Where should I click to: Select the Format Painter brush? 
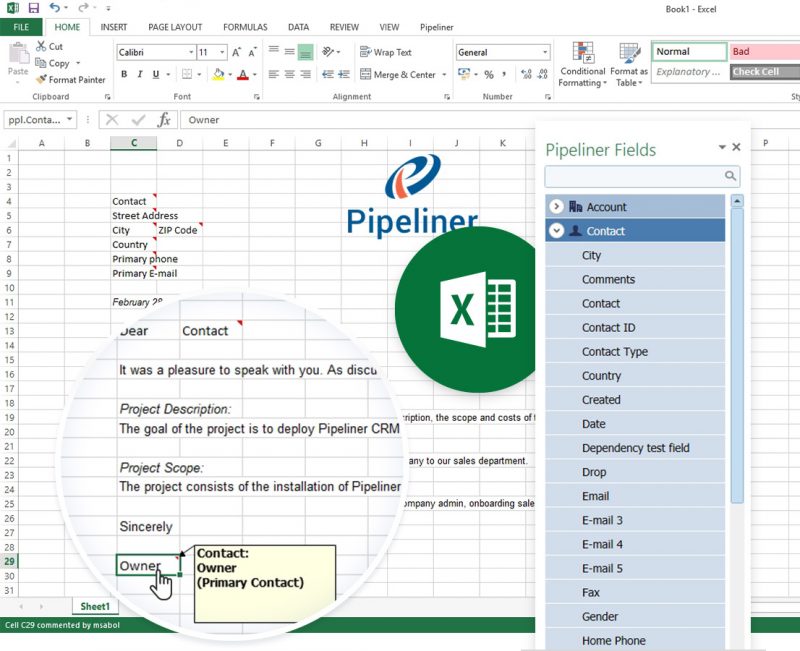click(41, 79)
